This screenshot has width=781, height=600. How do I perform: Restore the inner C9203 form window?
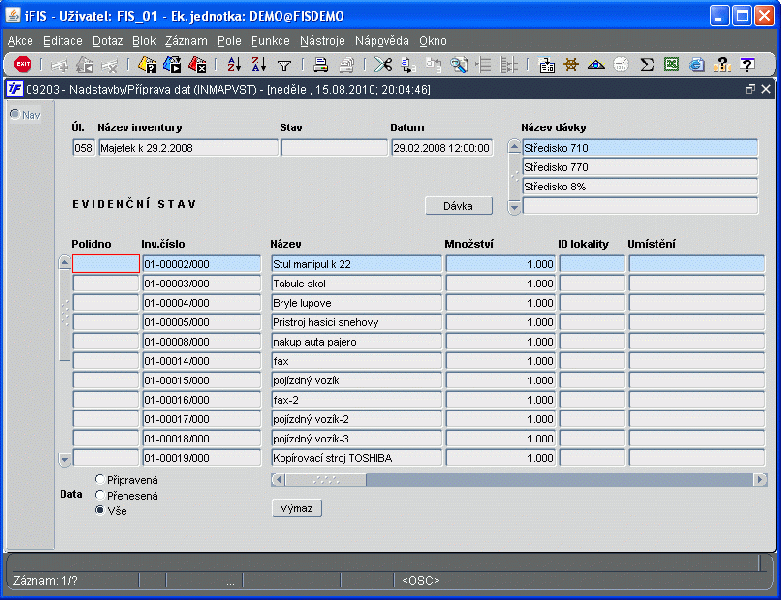coord(750,89)
